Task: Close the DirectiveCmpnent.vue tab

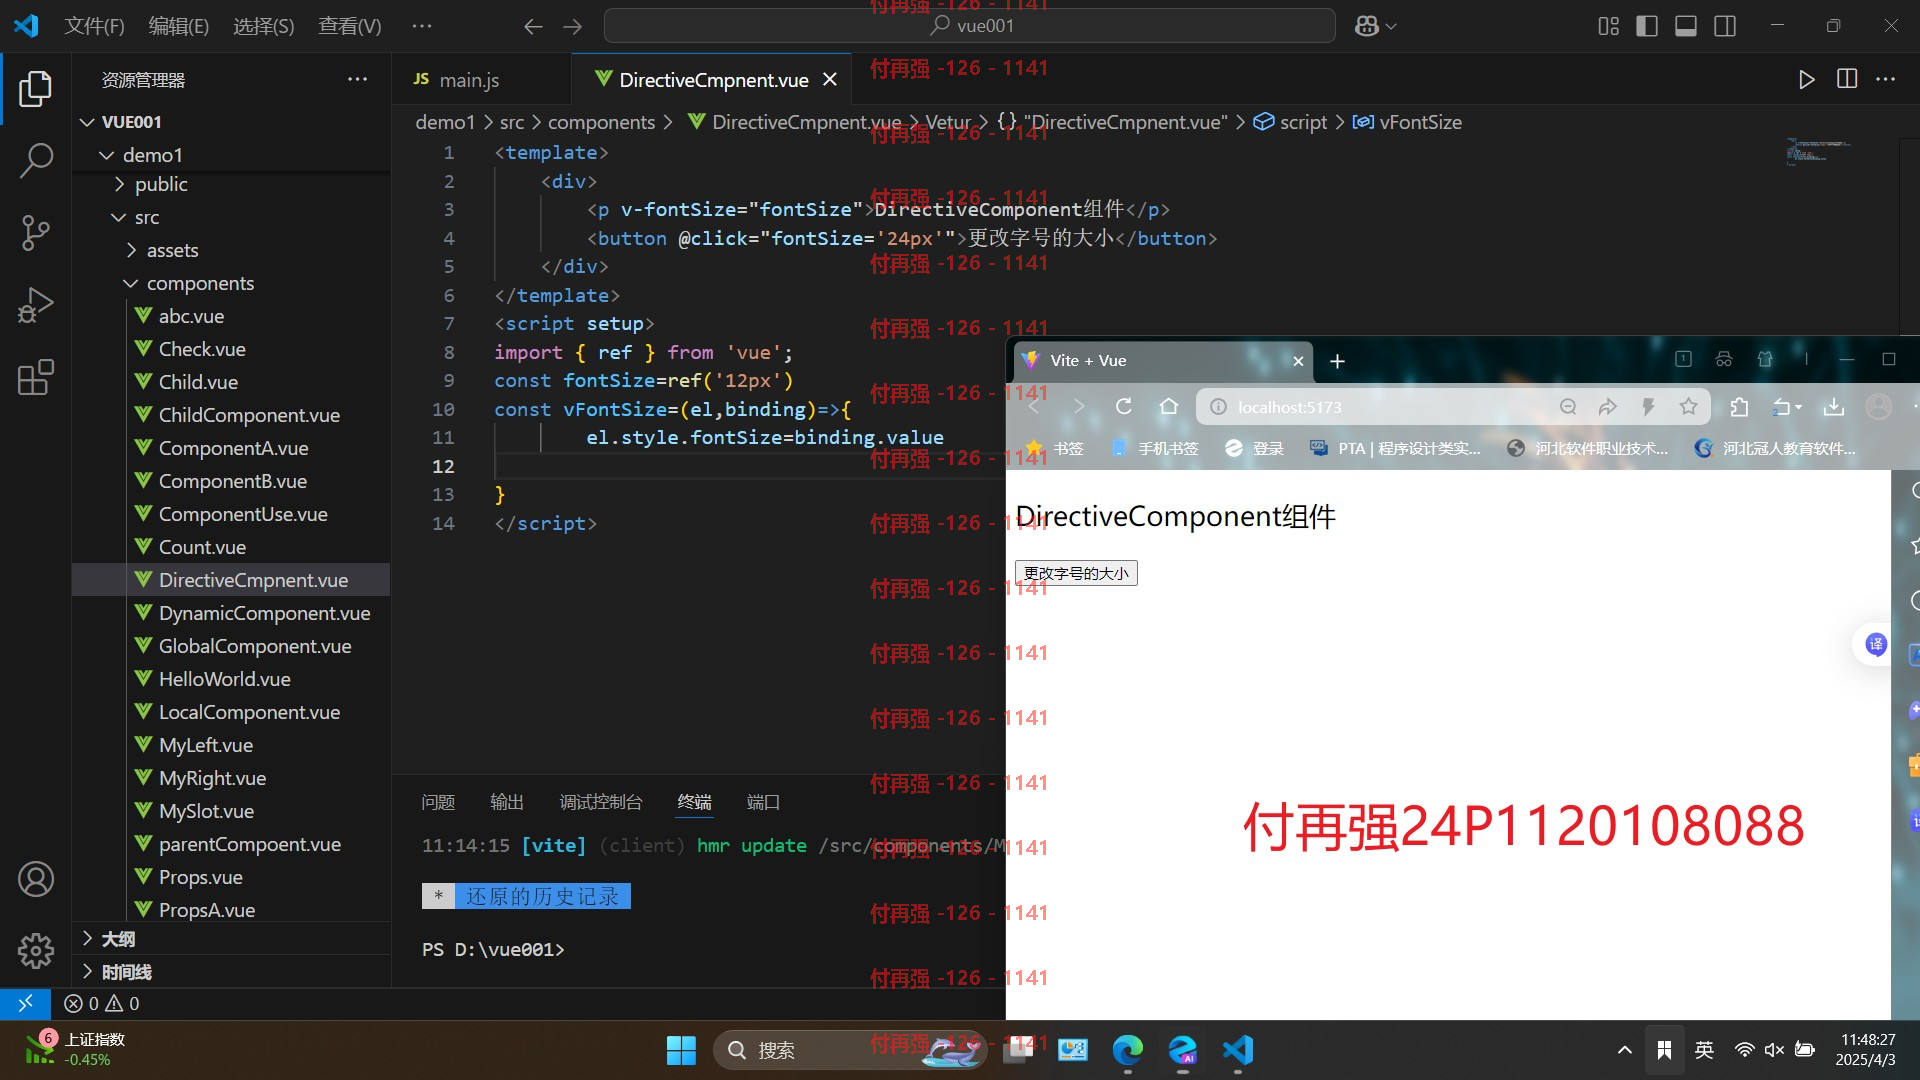Action: tap(830, 79)
